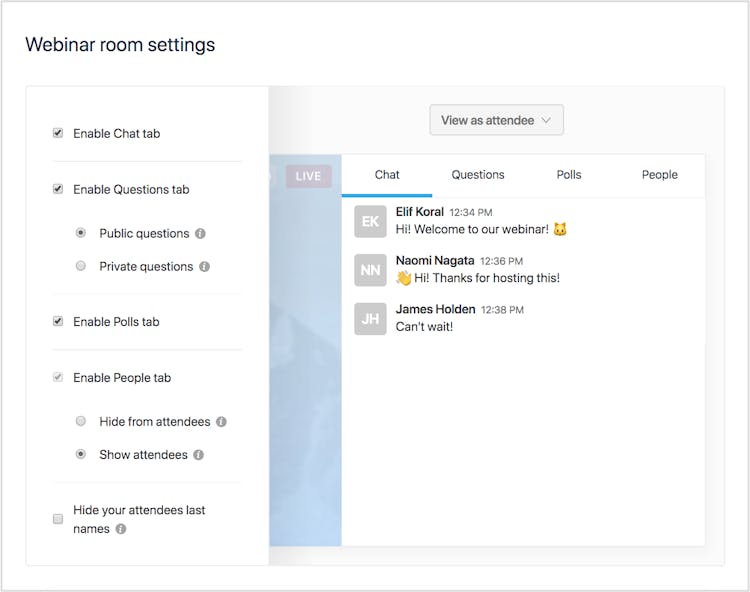The height and width of the screenshot is (592, 750).
Task: Click James Holden's JH avatar
Action: [x=370, y=318]
